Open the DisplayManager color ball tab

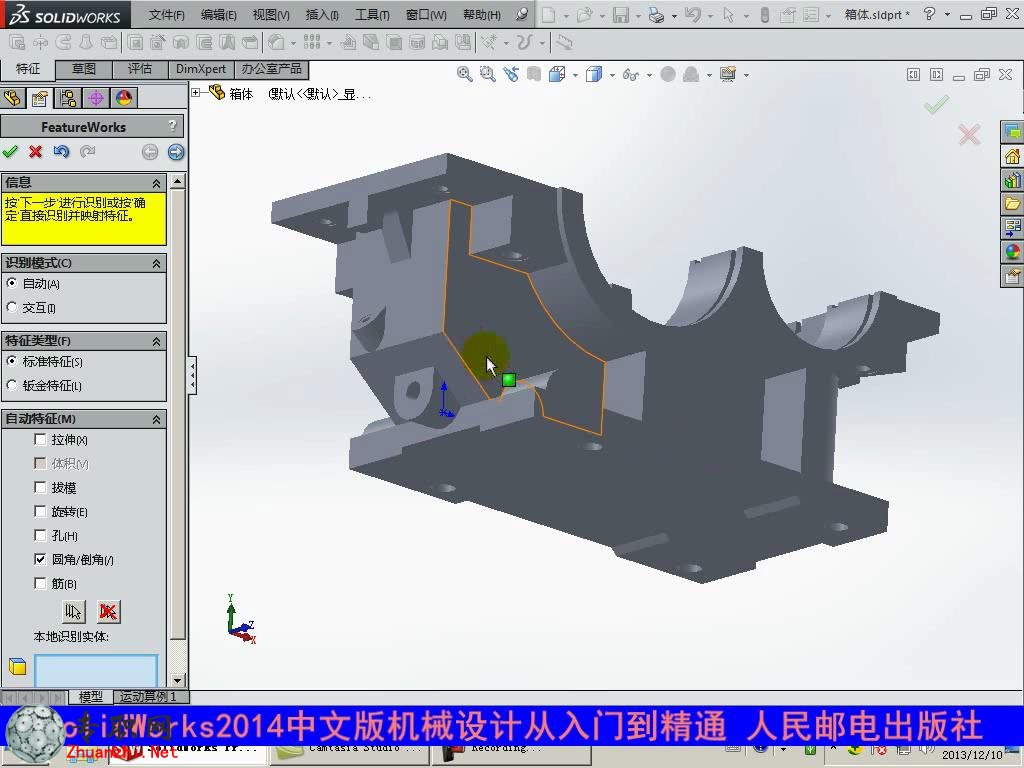point(124,98)
